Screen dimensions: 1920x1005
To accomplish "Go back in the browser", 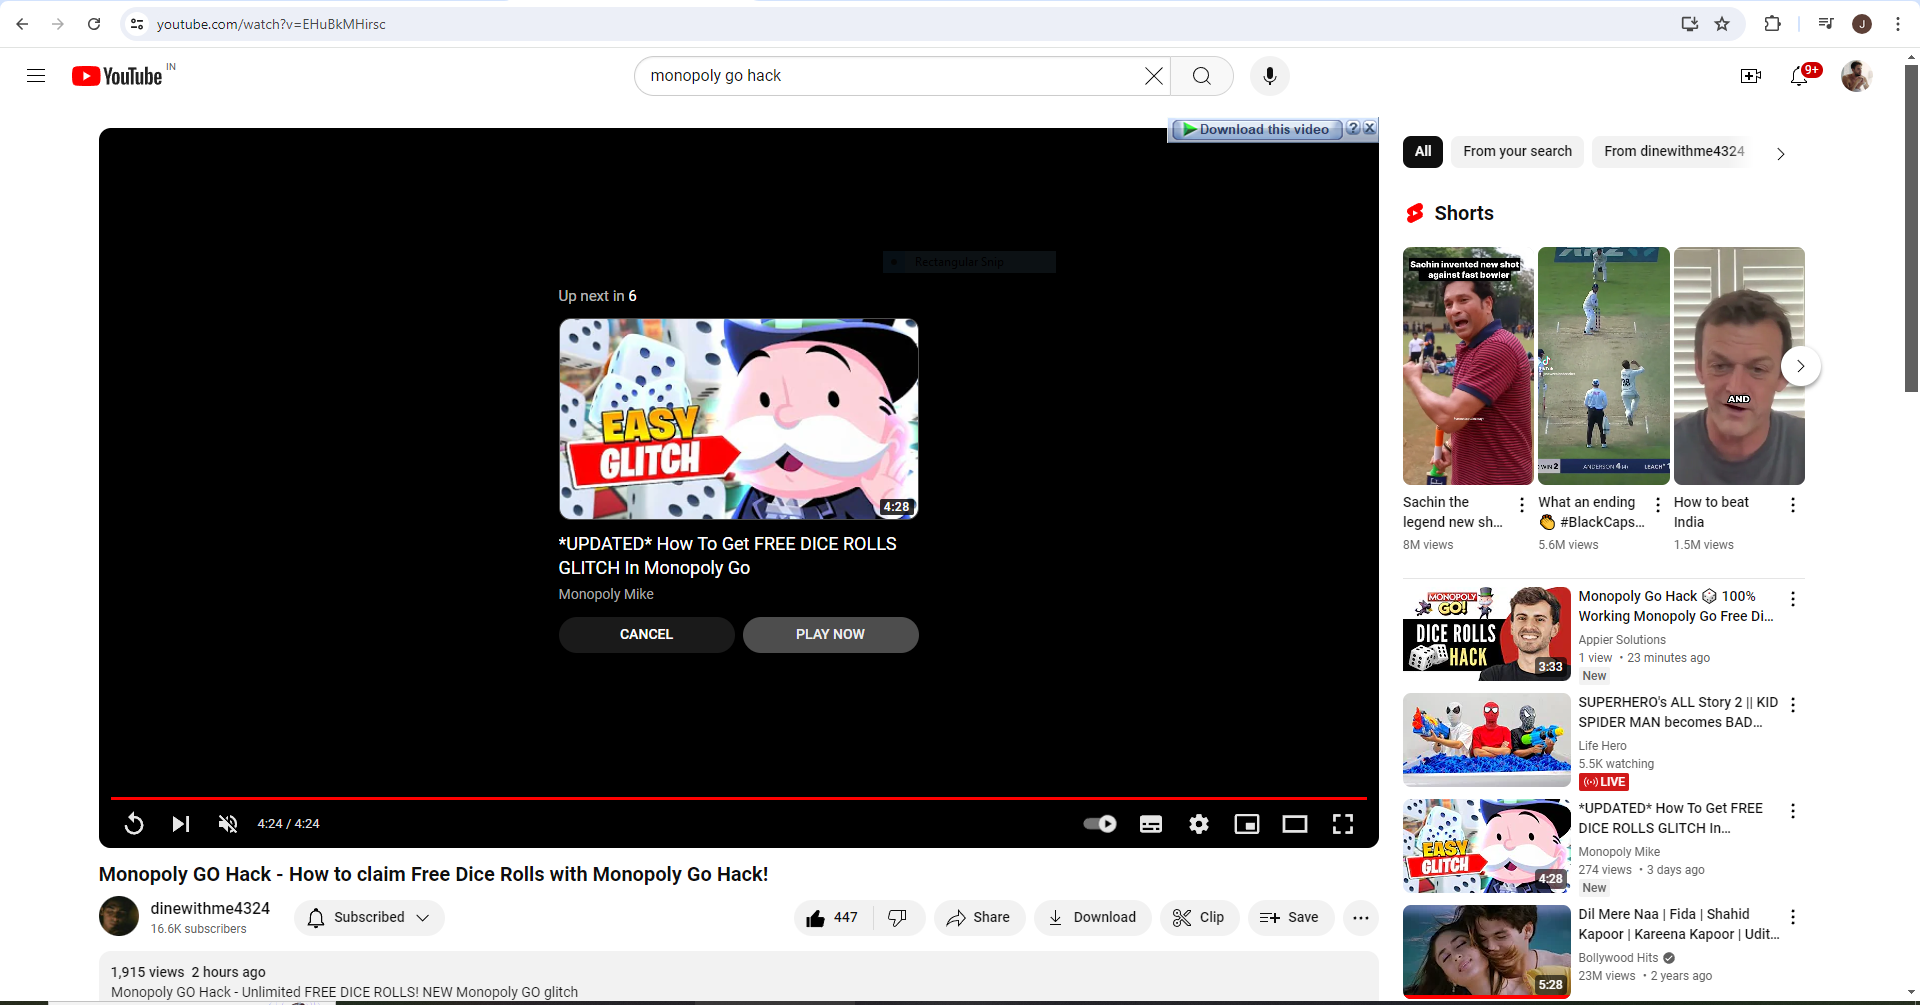I will (x=22, y=24).
